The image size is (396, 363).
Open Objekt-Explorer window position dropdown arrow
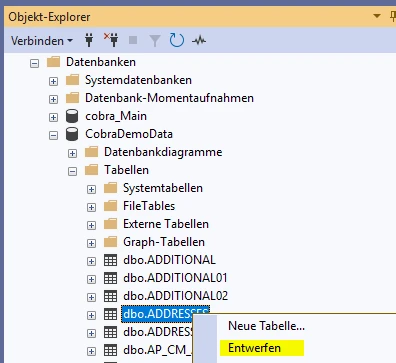point(377,16)
